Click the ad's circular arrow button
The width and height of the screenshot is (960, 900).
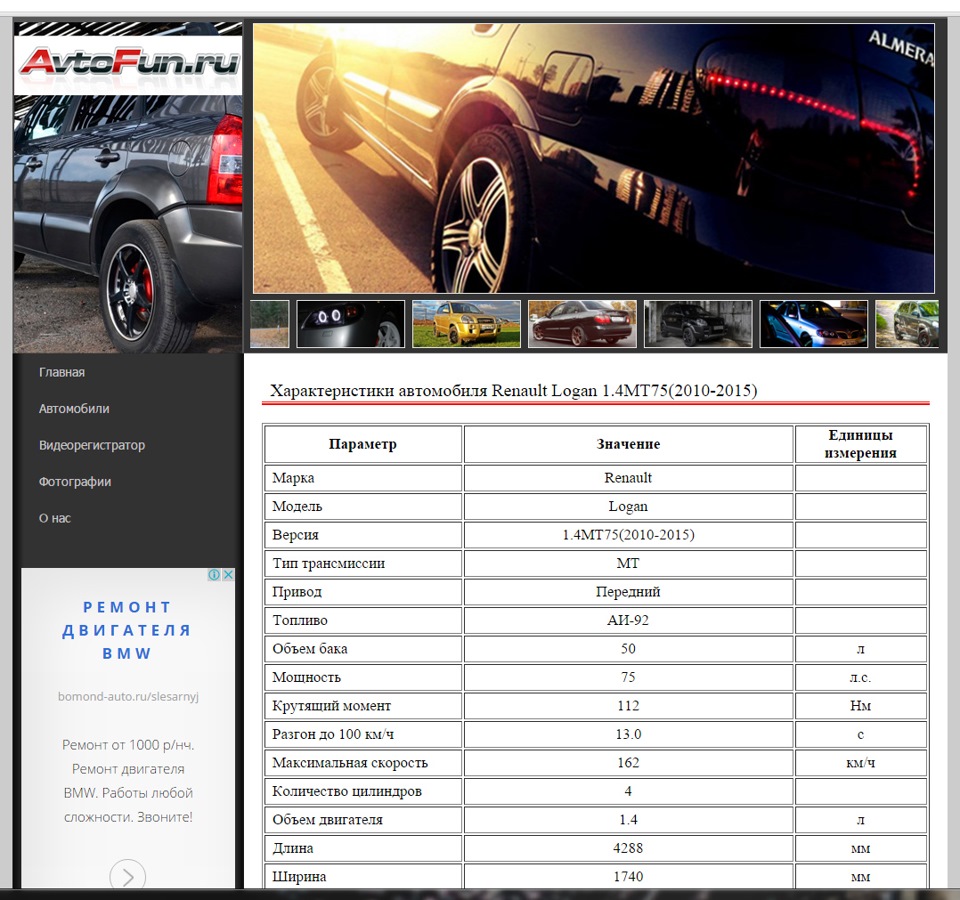127,877
